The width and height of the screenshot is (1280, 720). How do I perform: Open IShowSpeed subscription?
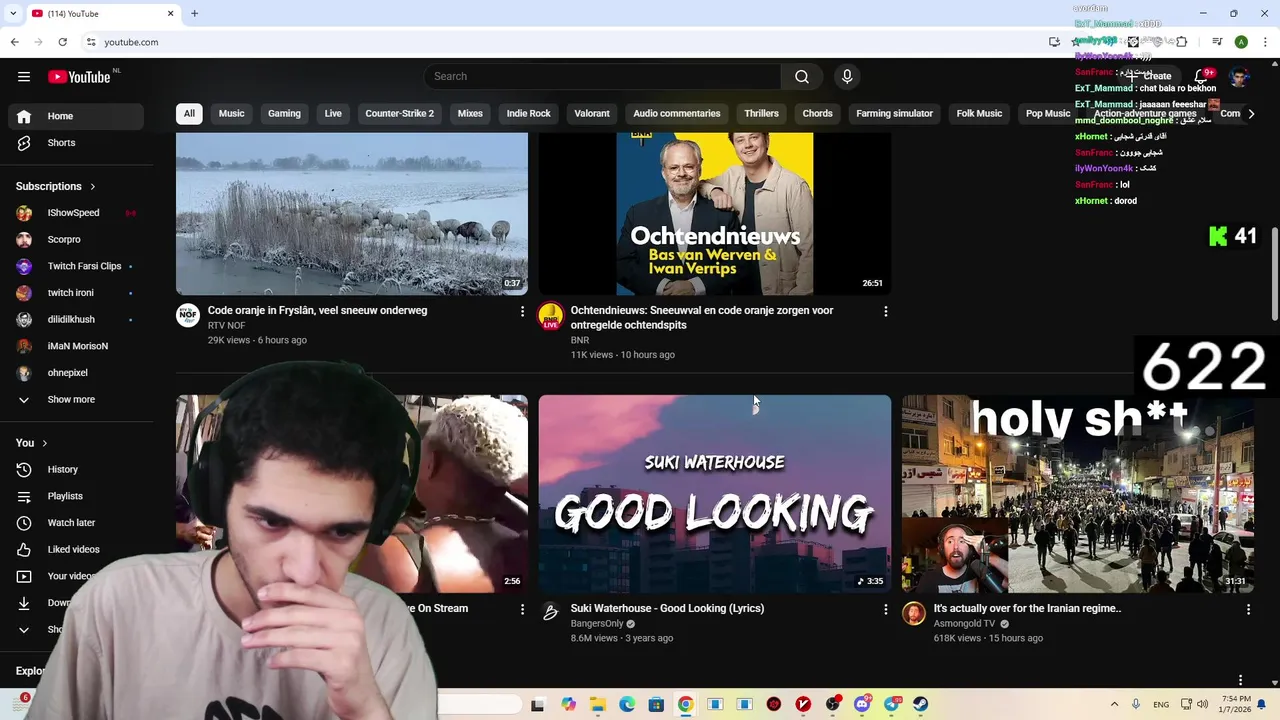76,213
